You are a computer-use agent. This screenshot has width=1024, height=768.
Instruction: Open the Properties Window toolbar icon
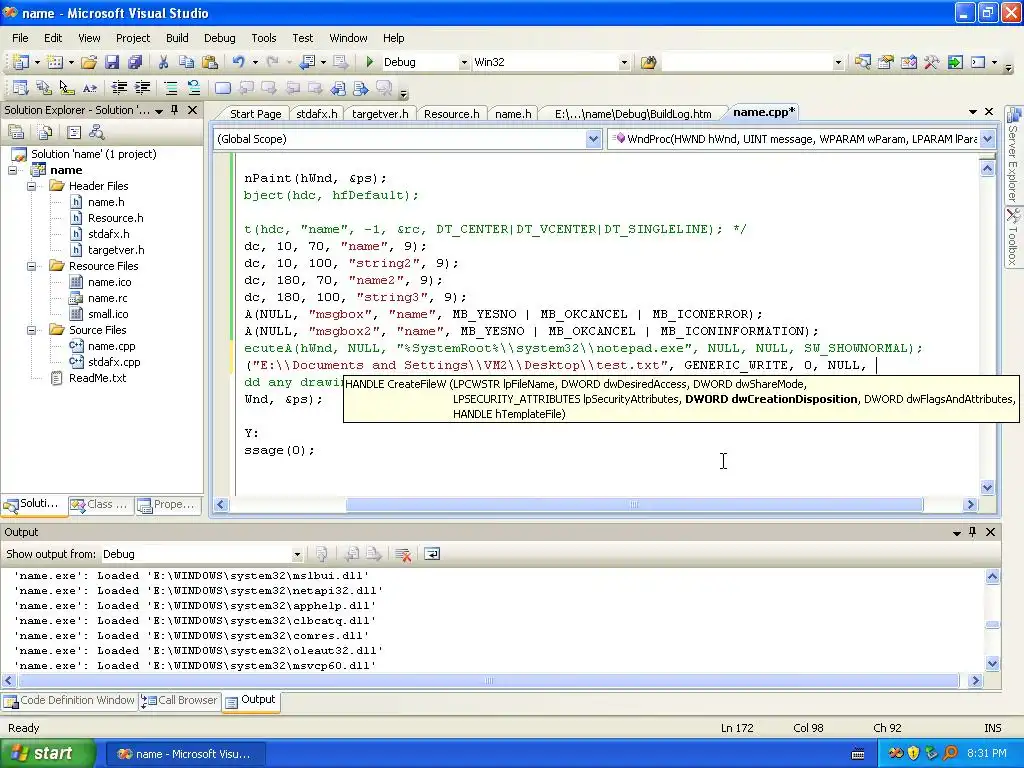[x=886, y=62]
